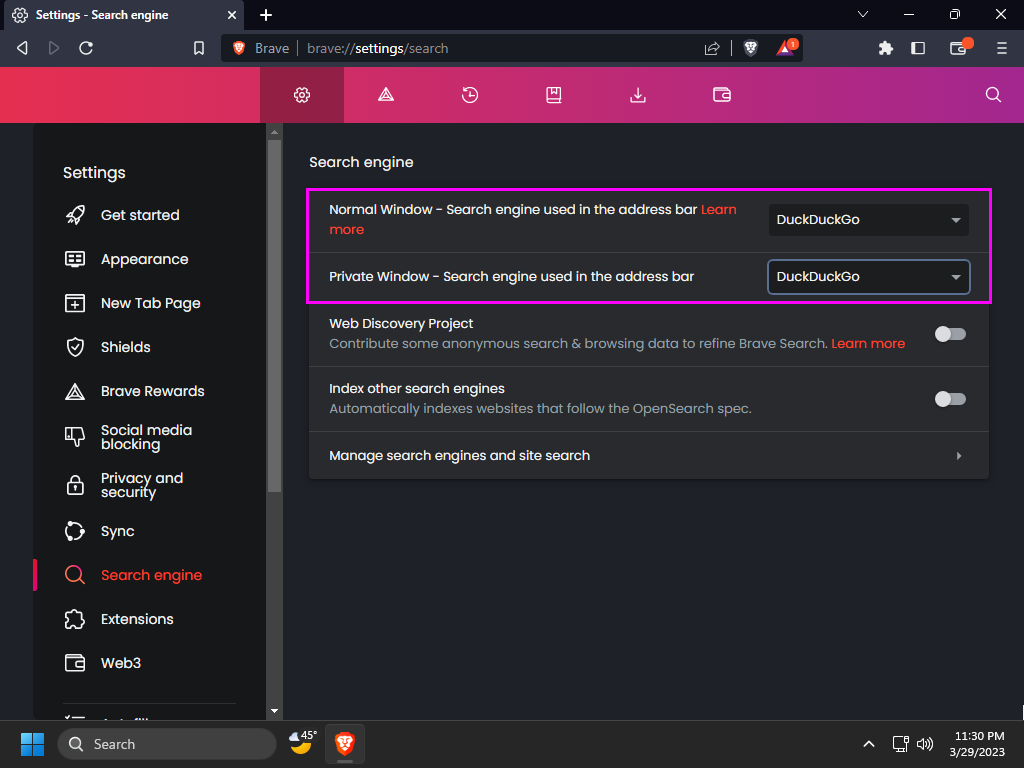Select the Settings gear tab in top banner
The width and height of the screenshot is (1024, 768).
pyautogui.click(x=302, y=95)
